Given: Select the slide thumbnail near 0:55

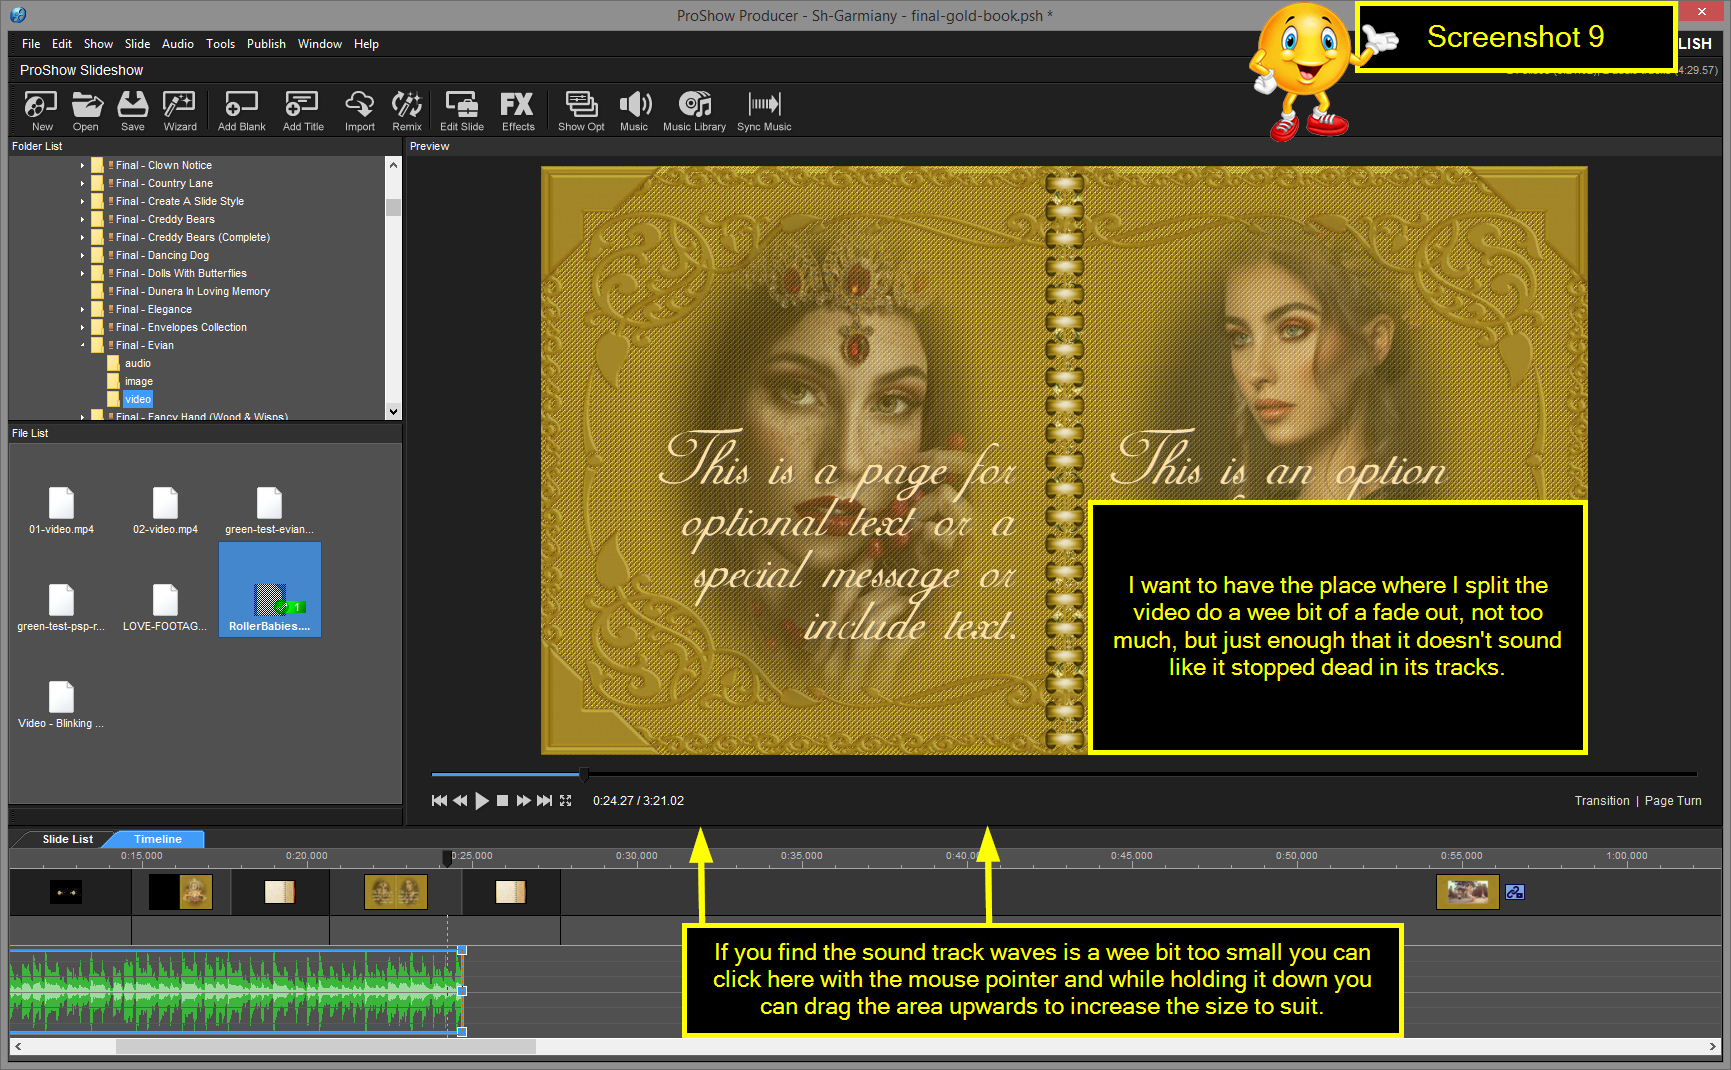Looking at the screenshot, I should point(1467,892).
